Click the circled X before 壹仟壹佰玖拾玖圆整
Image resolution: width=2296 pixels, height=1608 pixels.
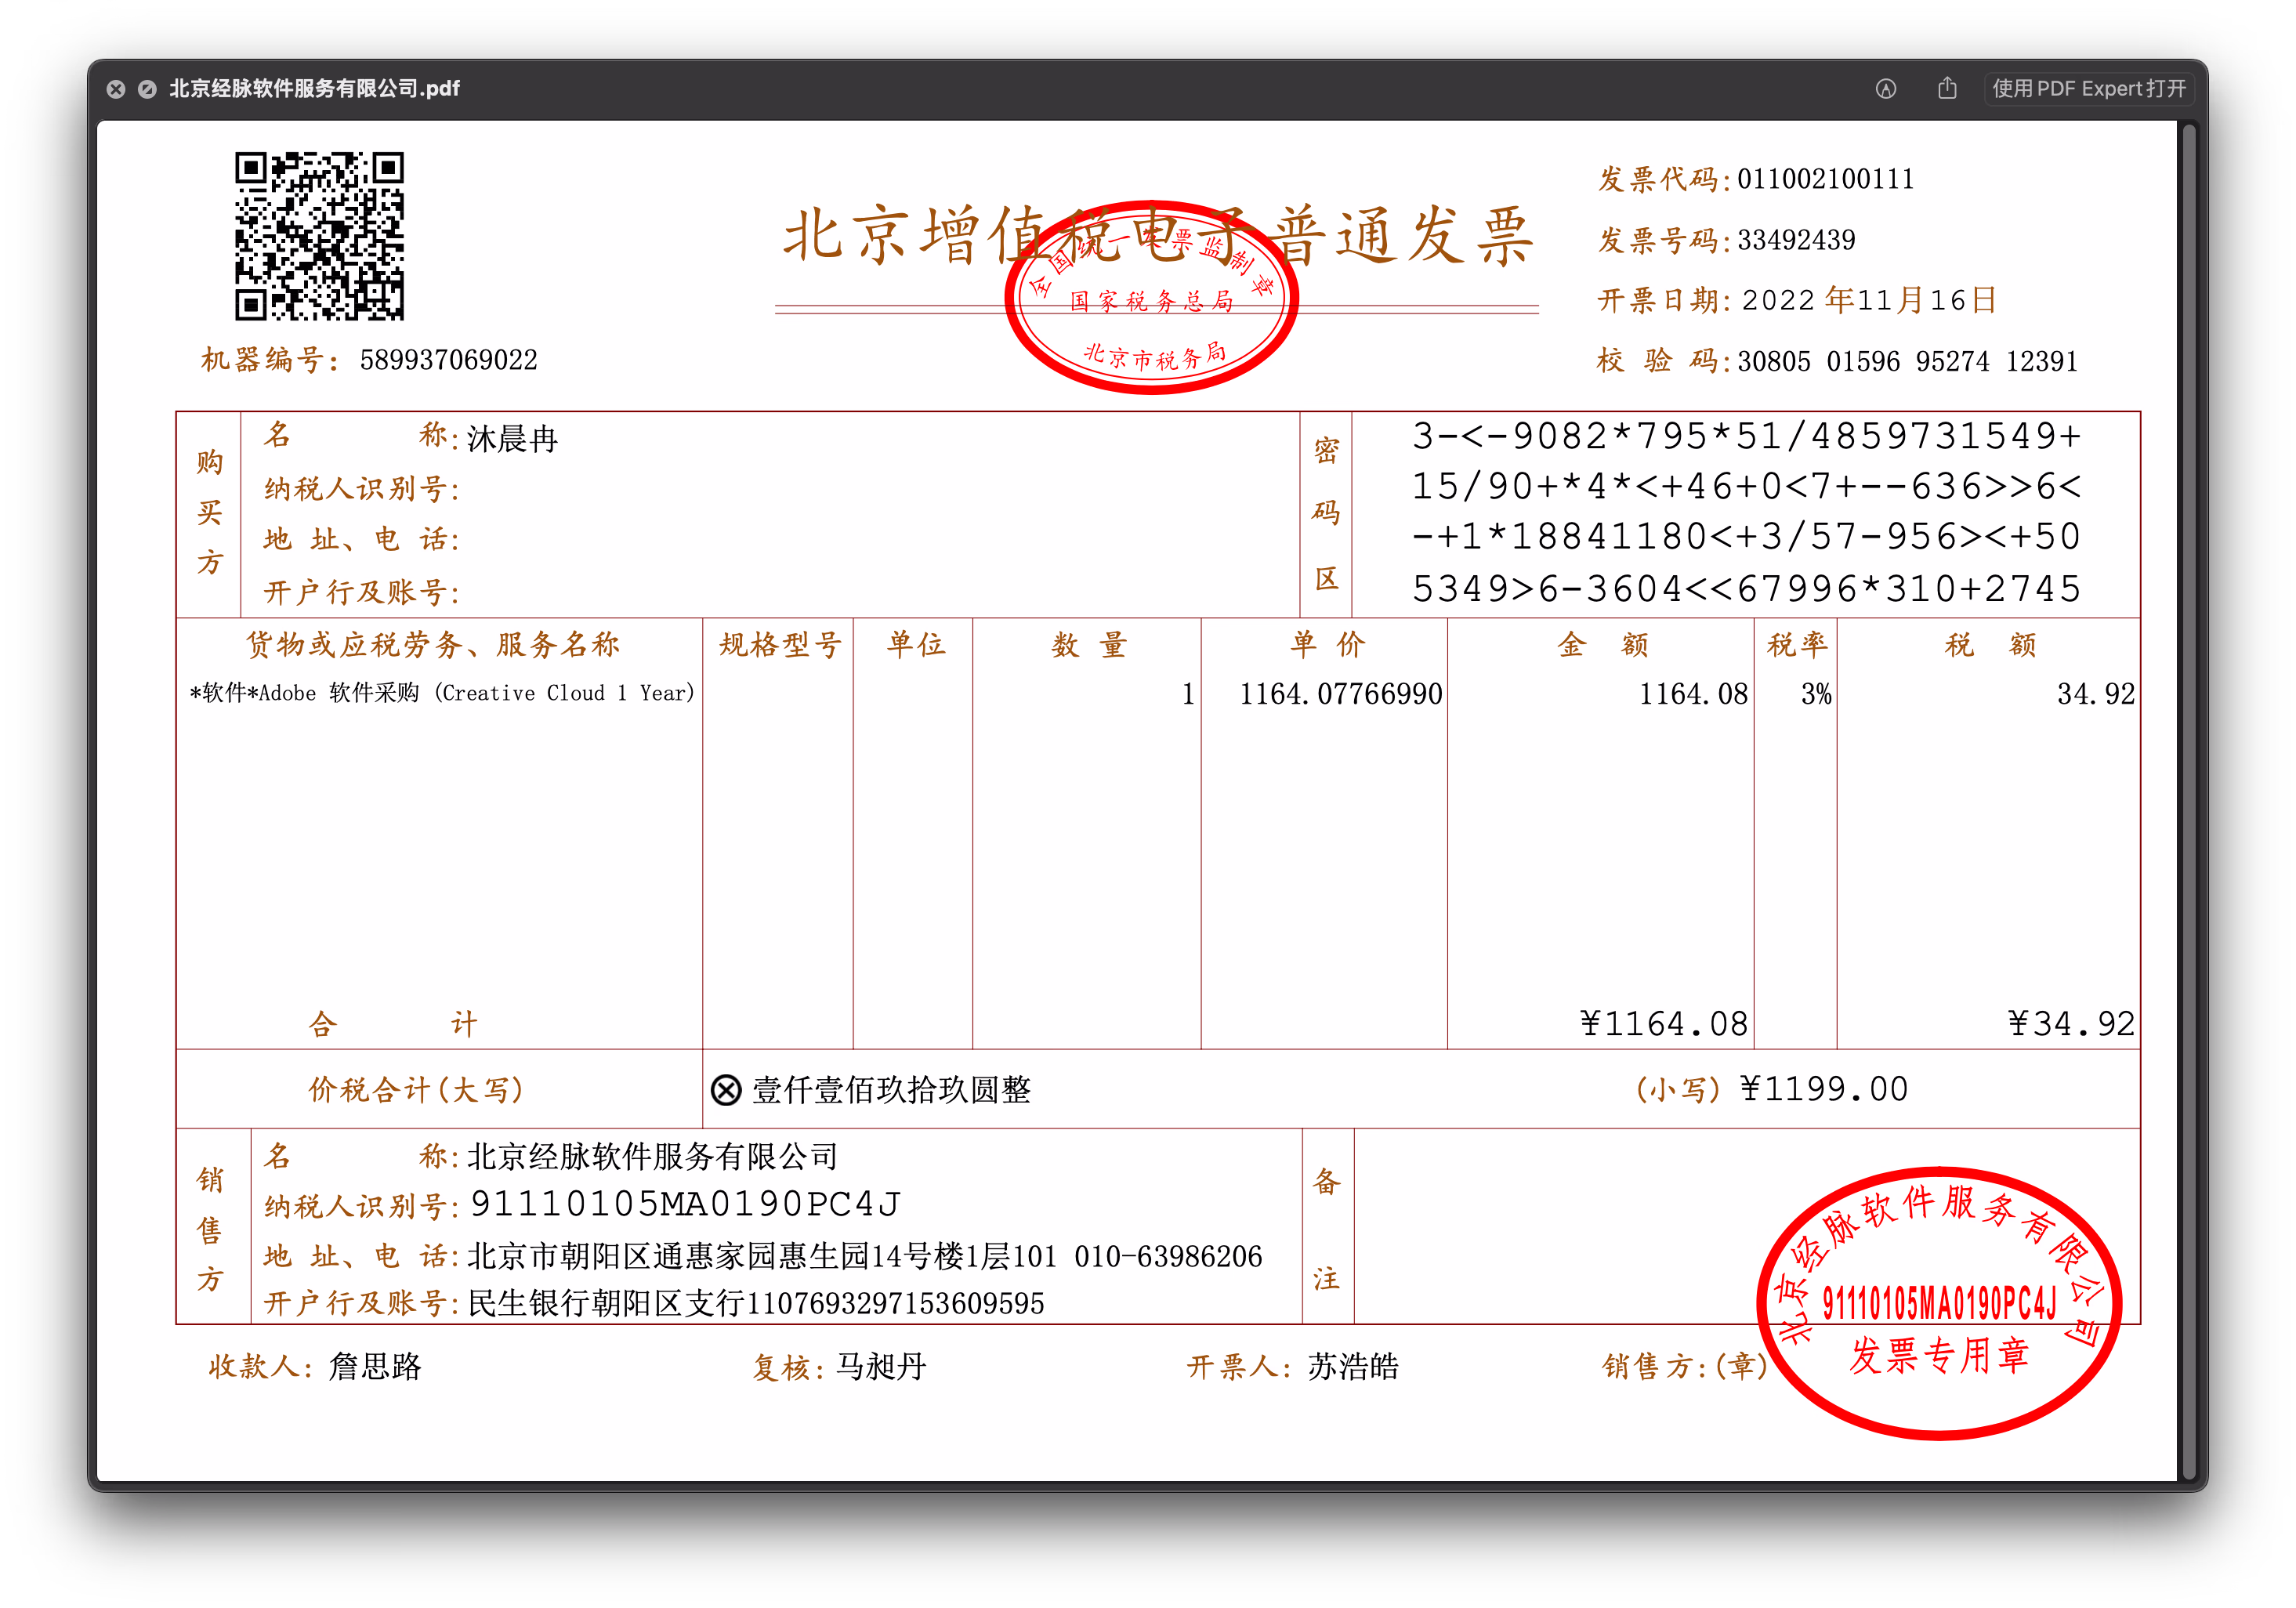tap(726, 1090)
